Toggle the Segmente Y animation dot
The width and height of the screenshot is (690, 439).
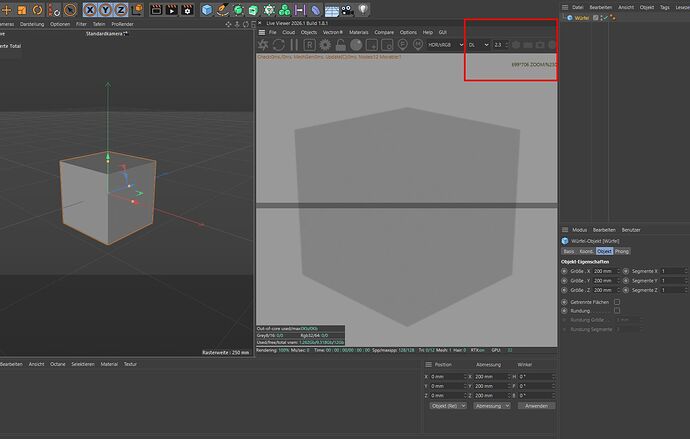pyautogui.click(x=626, y=281)
